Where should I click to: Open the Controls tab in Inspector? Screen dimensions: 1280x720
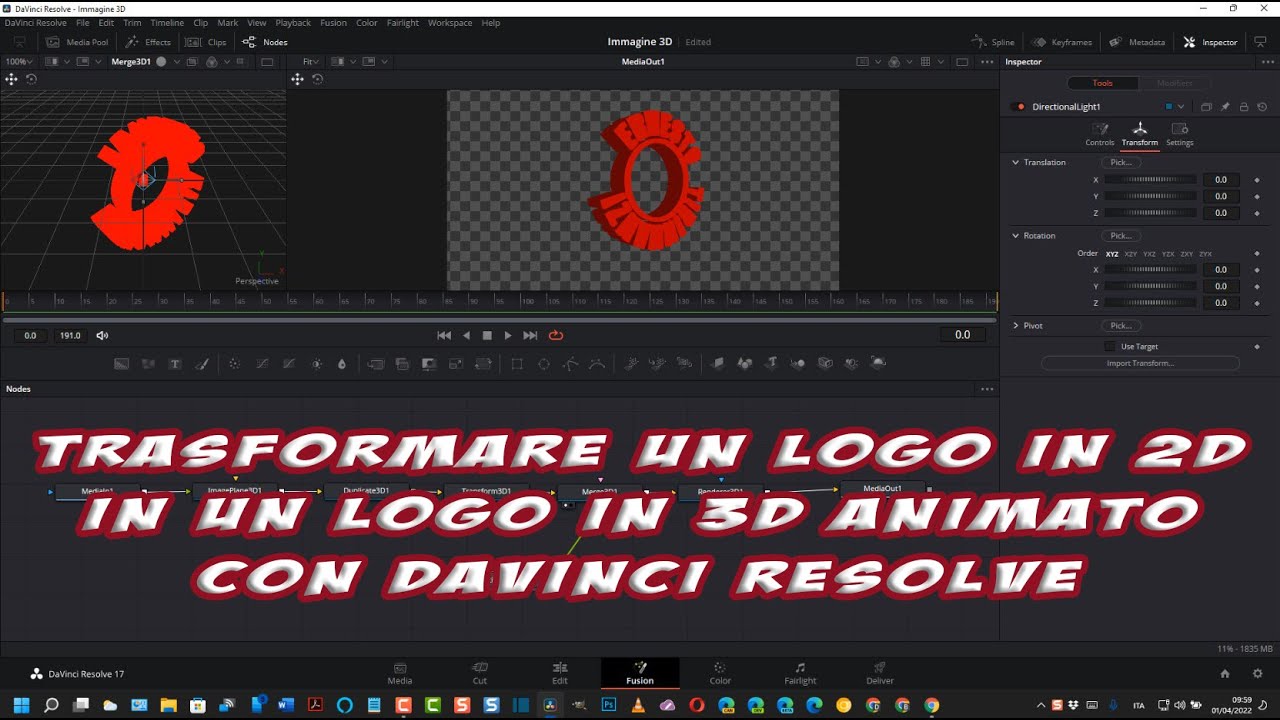[1100, 134]
